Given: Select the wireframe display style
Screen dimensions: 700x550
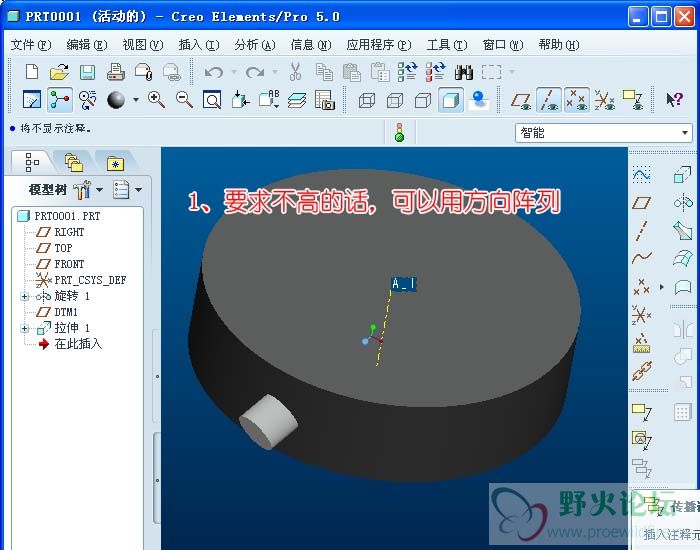Looking at the screenshot, I should point(367,100).
